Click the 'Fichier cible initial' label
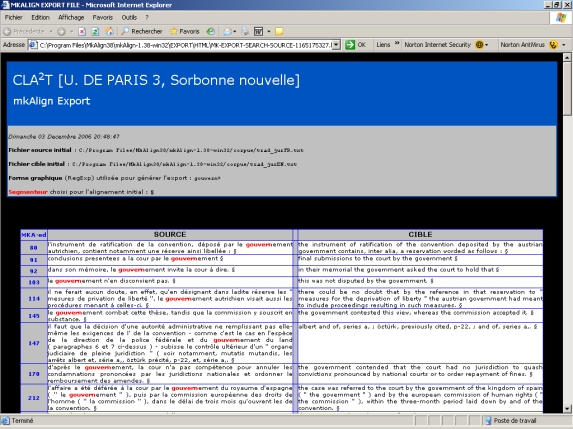Viewport: 573px width, 429px height. (x=37, y=164)
